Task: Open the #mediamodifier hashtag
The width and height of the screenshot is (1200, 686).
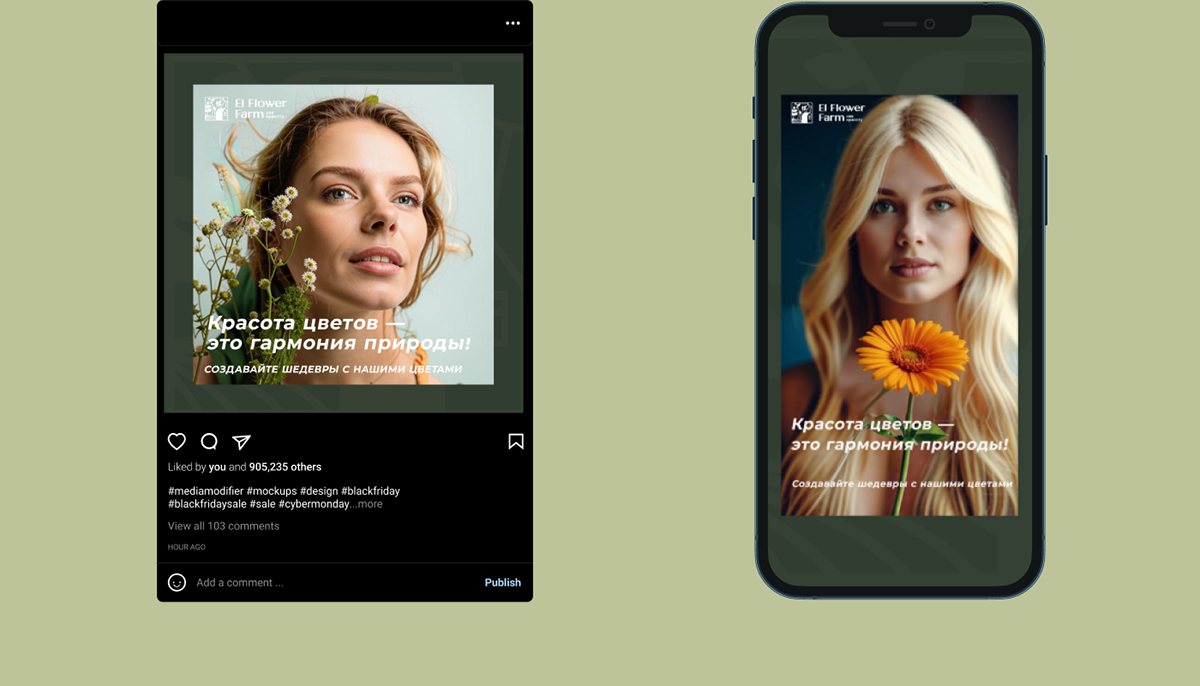Action: tap(205, 491)
